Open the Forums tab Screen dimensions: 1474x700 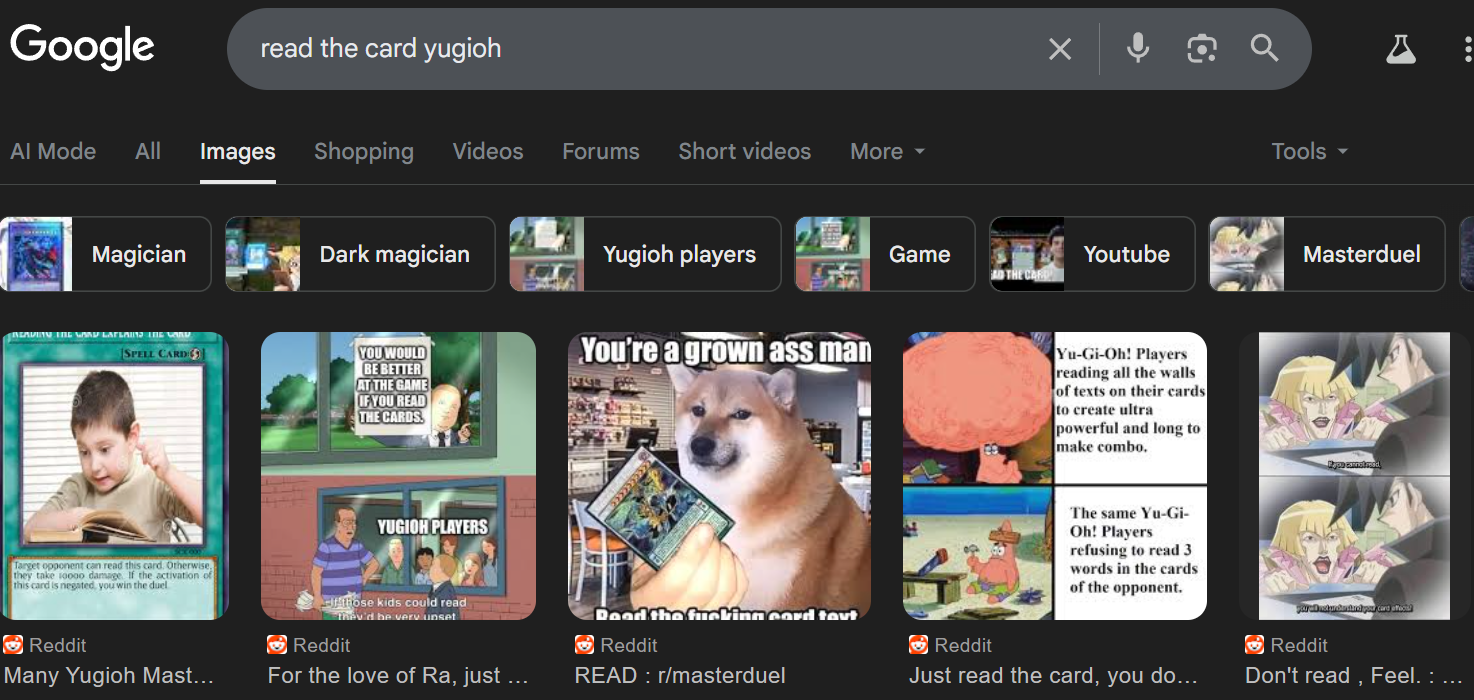(x=601, y=152)
